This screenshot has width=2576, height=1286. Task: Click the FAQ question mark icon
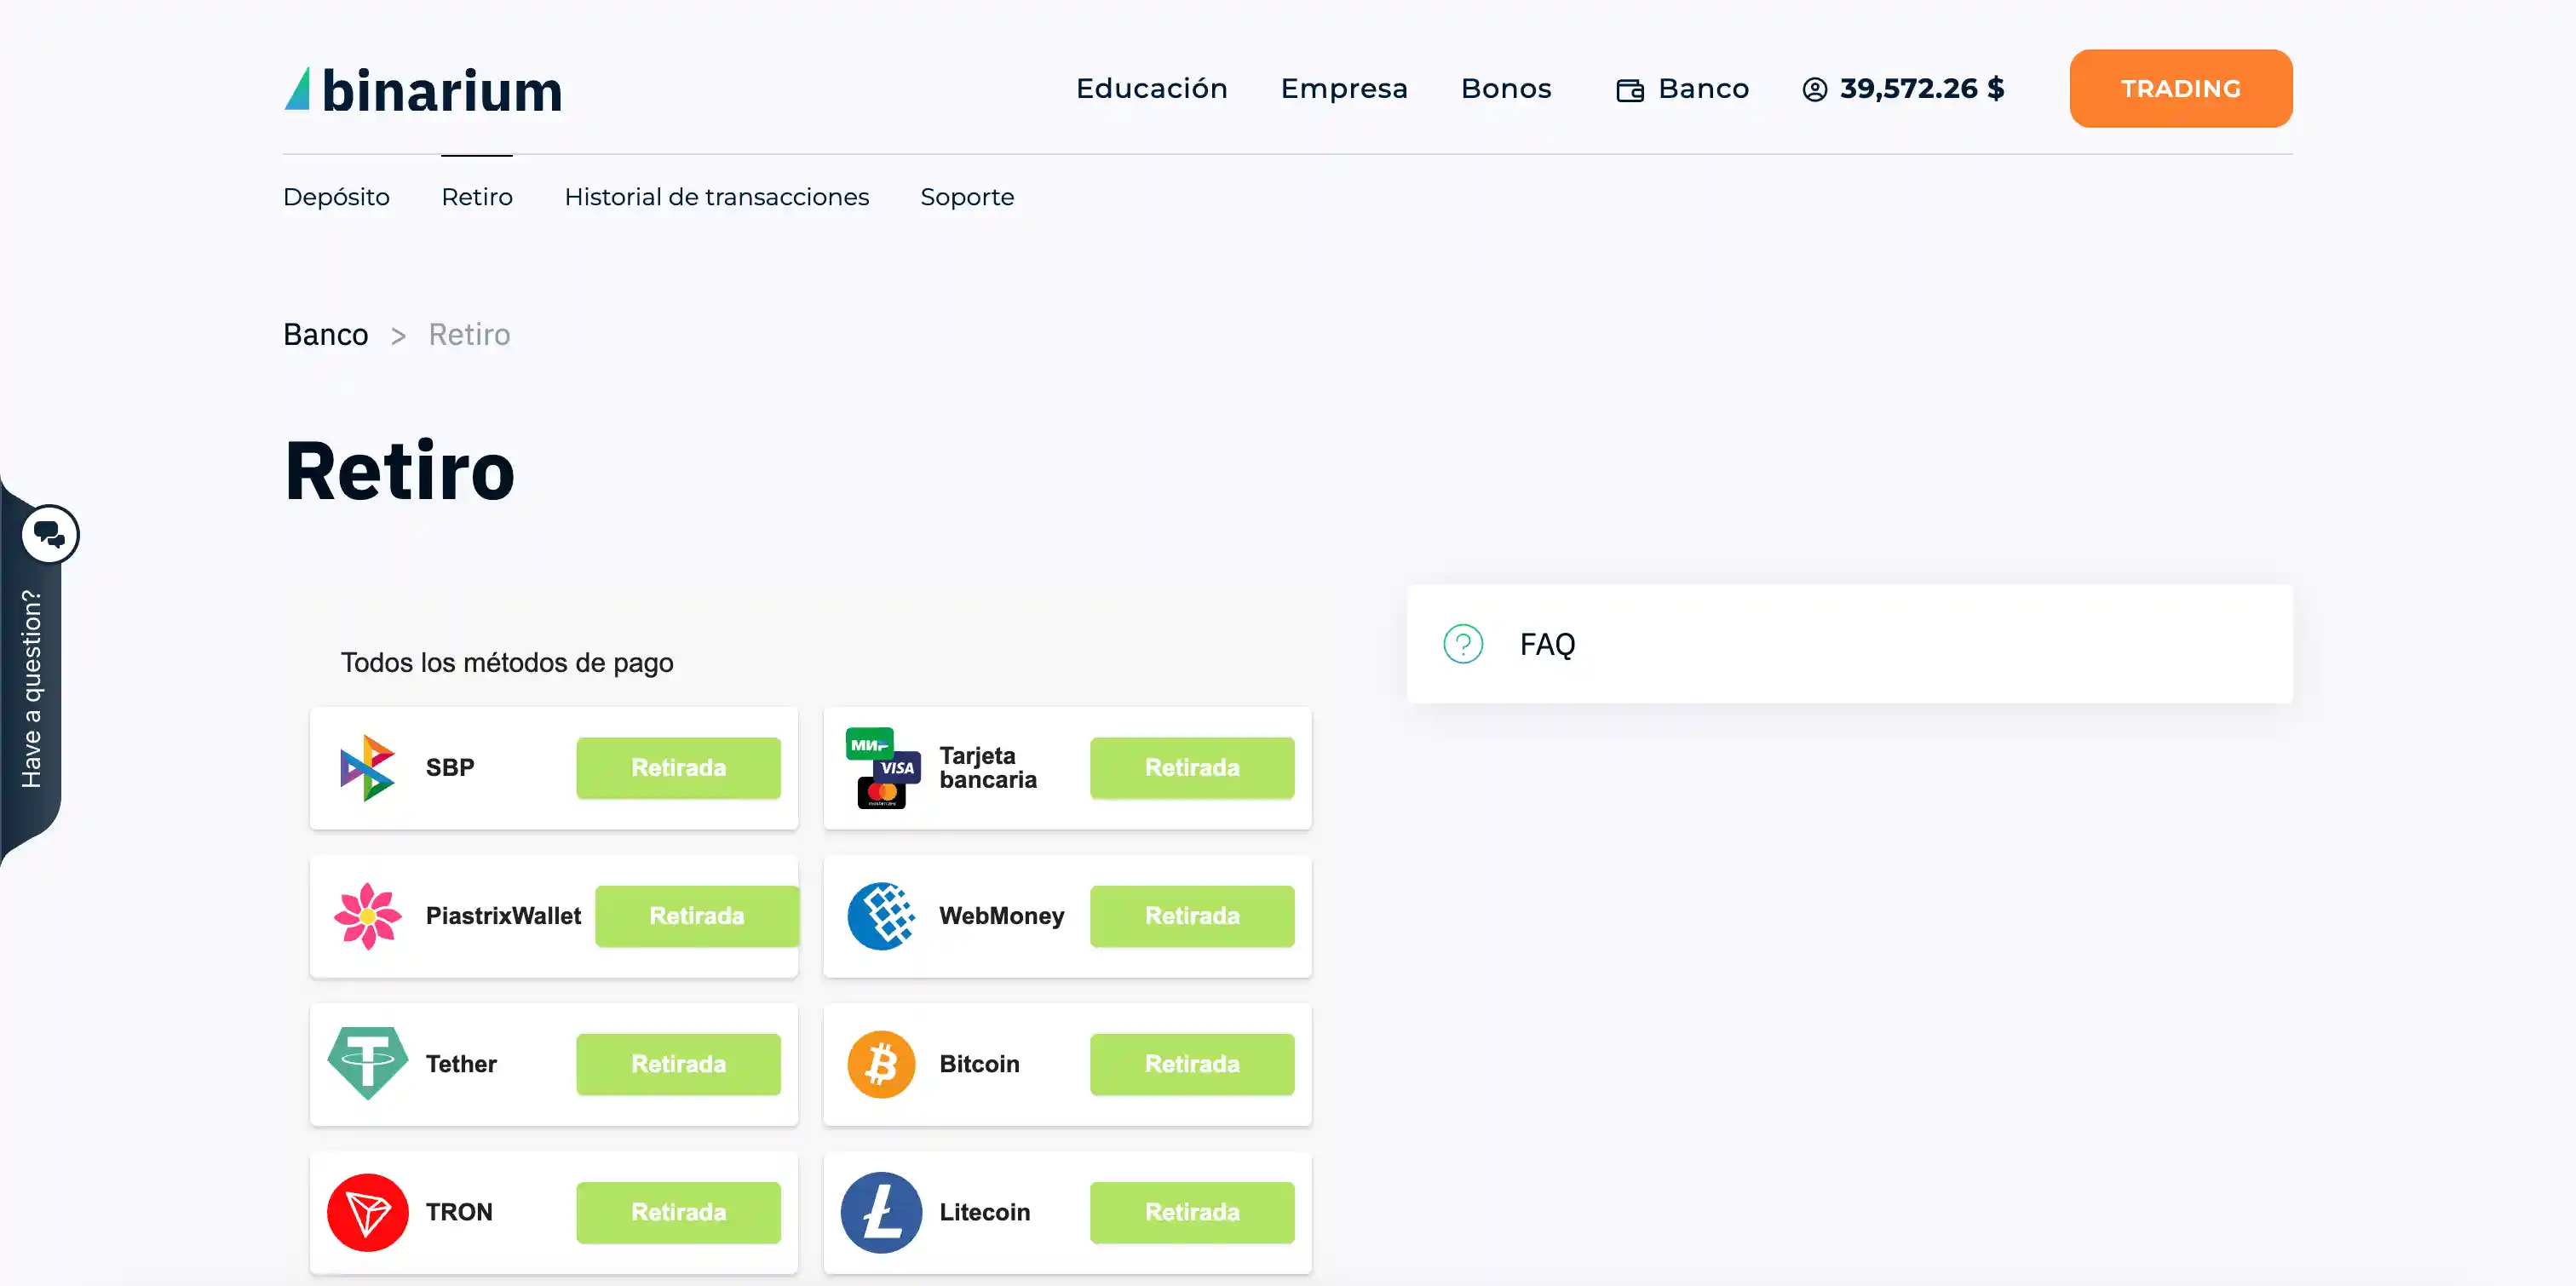click(1463, 644)
